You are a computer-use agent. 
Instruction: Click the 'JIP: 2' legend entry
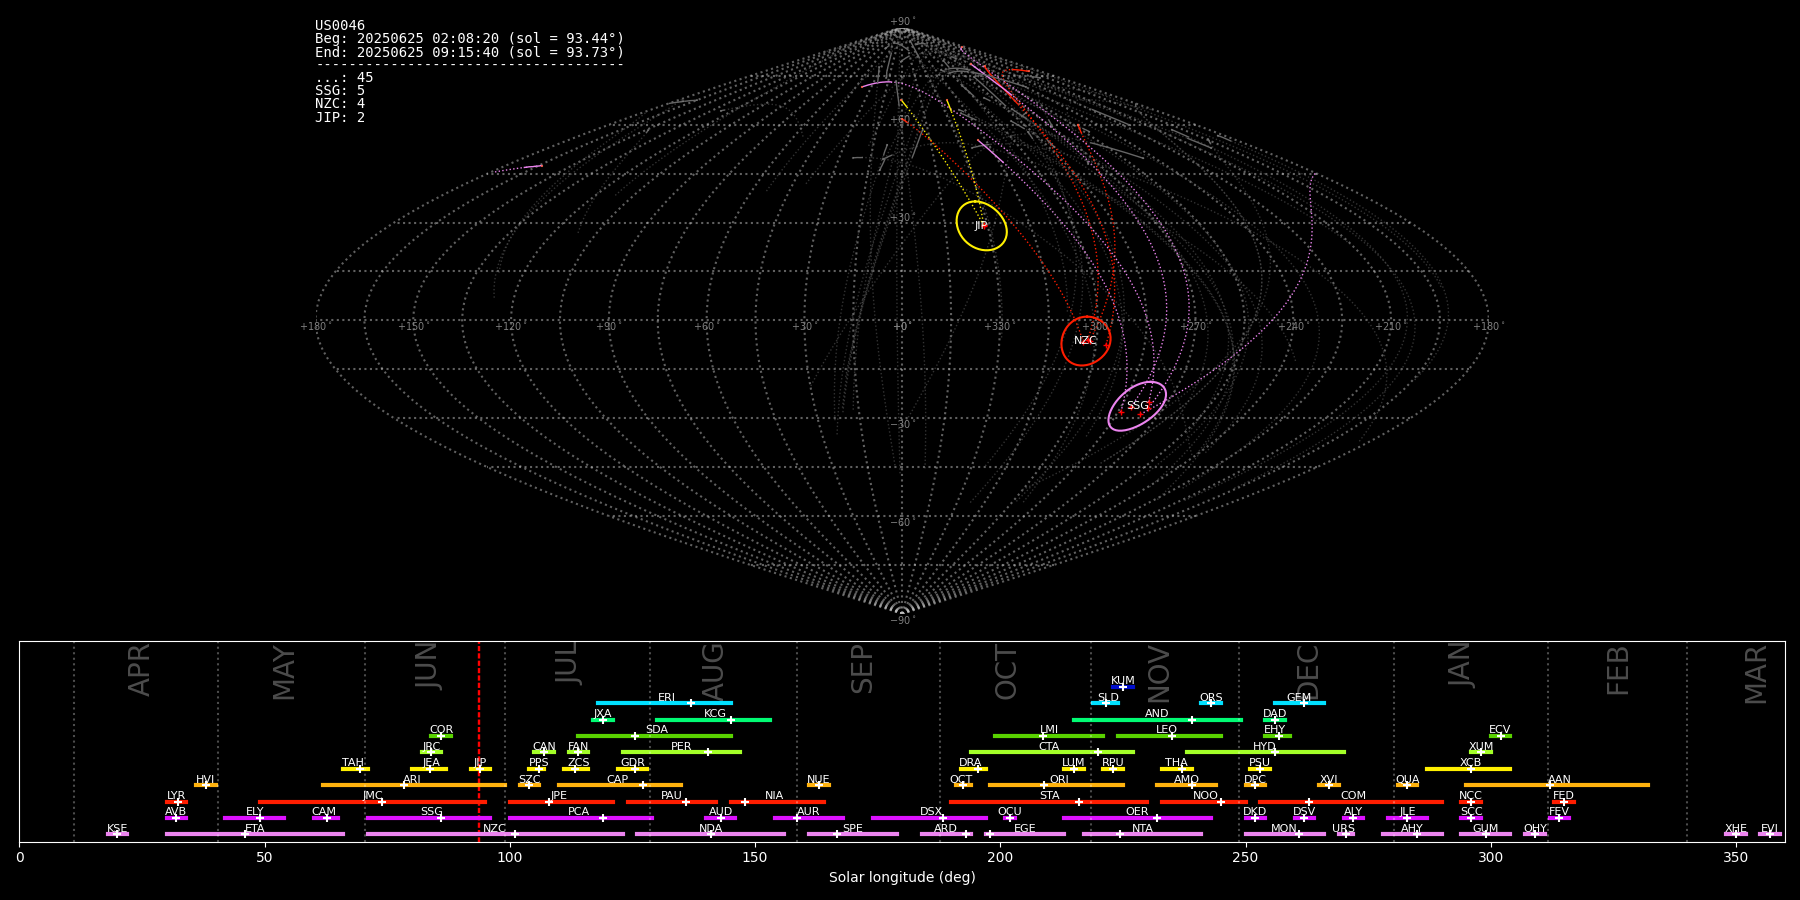pyautogui.click(x=340, y=118)
